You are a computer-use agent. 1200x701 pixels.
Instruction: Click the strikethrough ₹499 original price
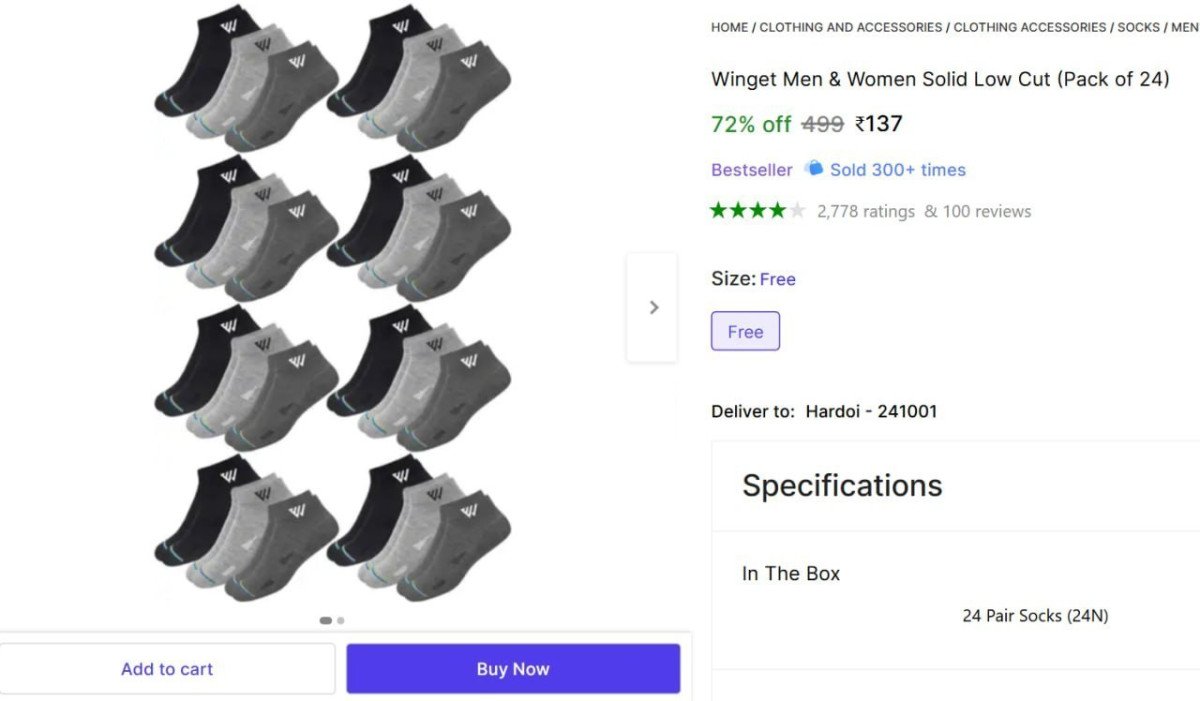(820, 124)
